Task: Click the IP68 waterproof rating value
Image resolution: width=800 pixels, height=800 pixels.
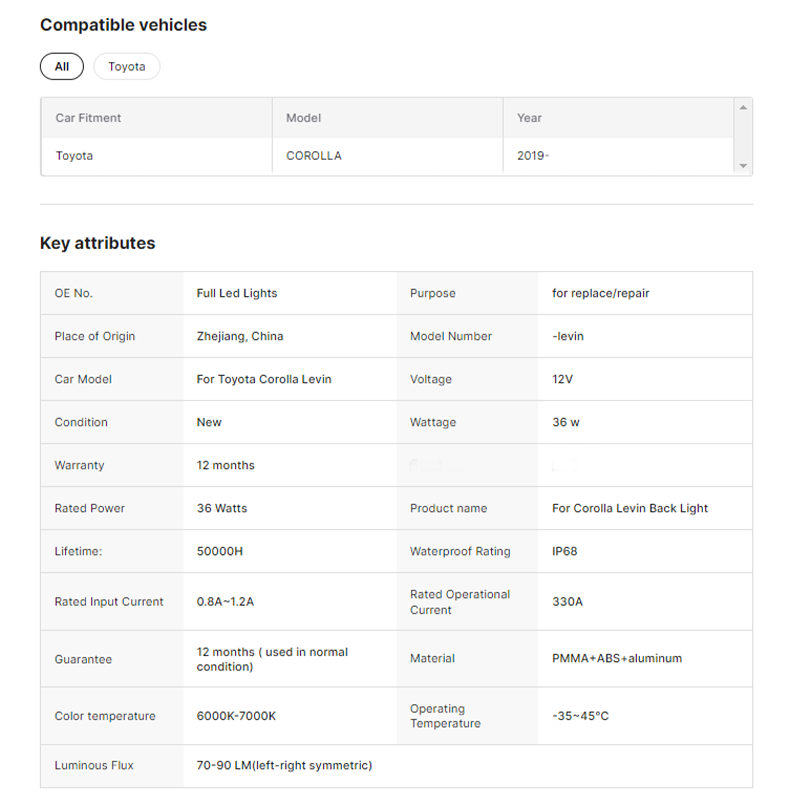Action: coord(565,551)
